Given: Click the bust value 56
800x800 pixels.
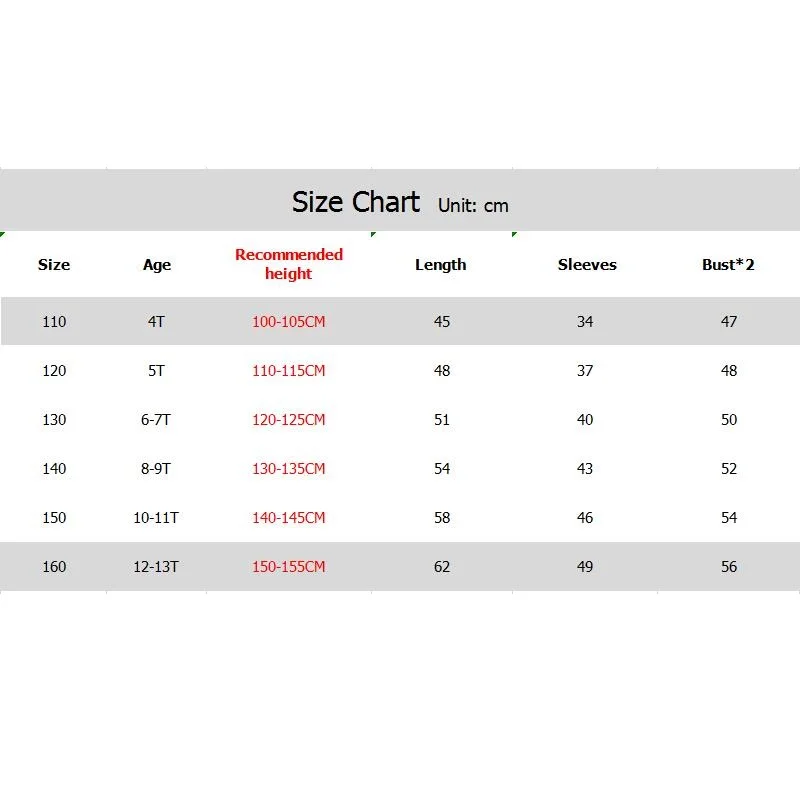Looking at the screenshot, I should [x=729, y=566].
